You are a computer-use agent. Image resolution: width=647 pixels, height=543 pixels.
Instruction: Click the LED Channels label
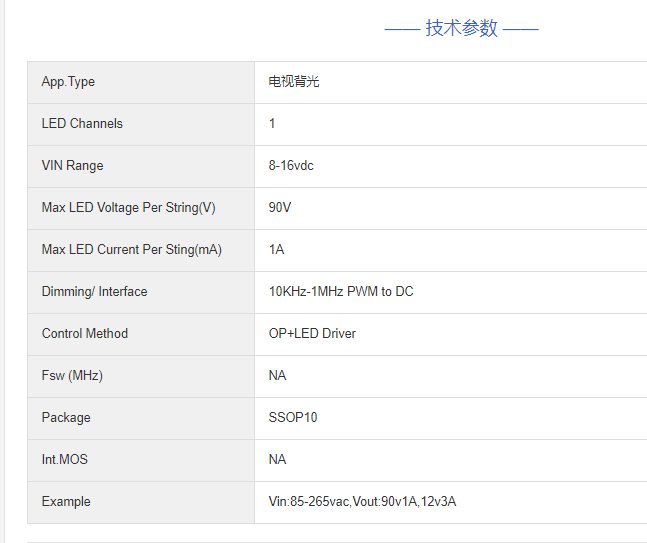82,124
